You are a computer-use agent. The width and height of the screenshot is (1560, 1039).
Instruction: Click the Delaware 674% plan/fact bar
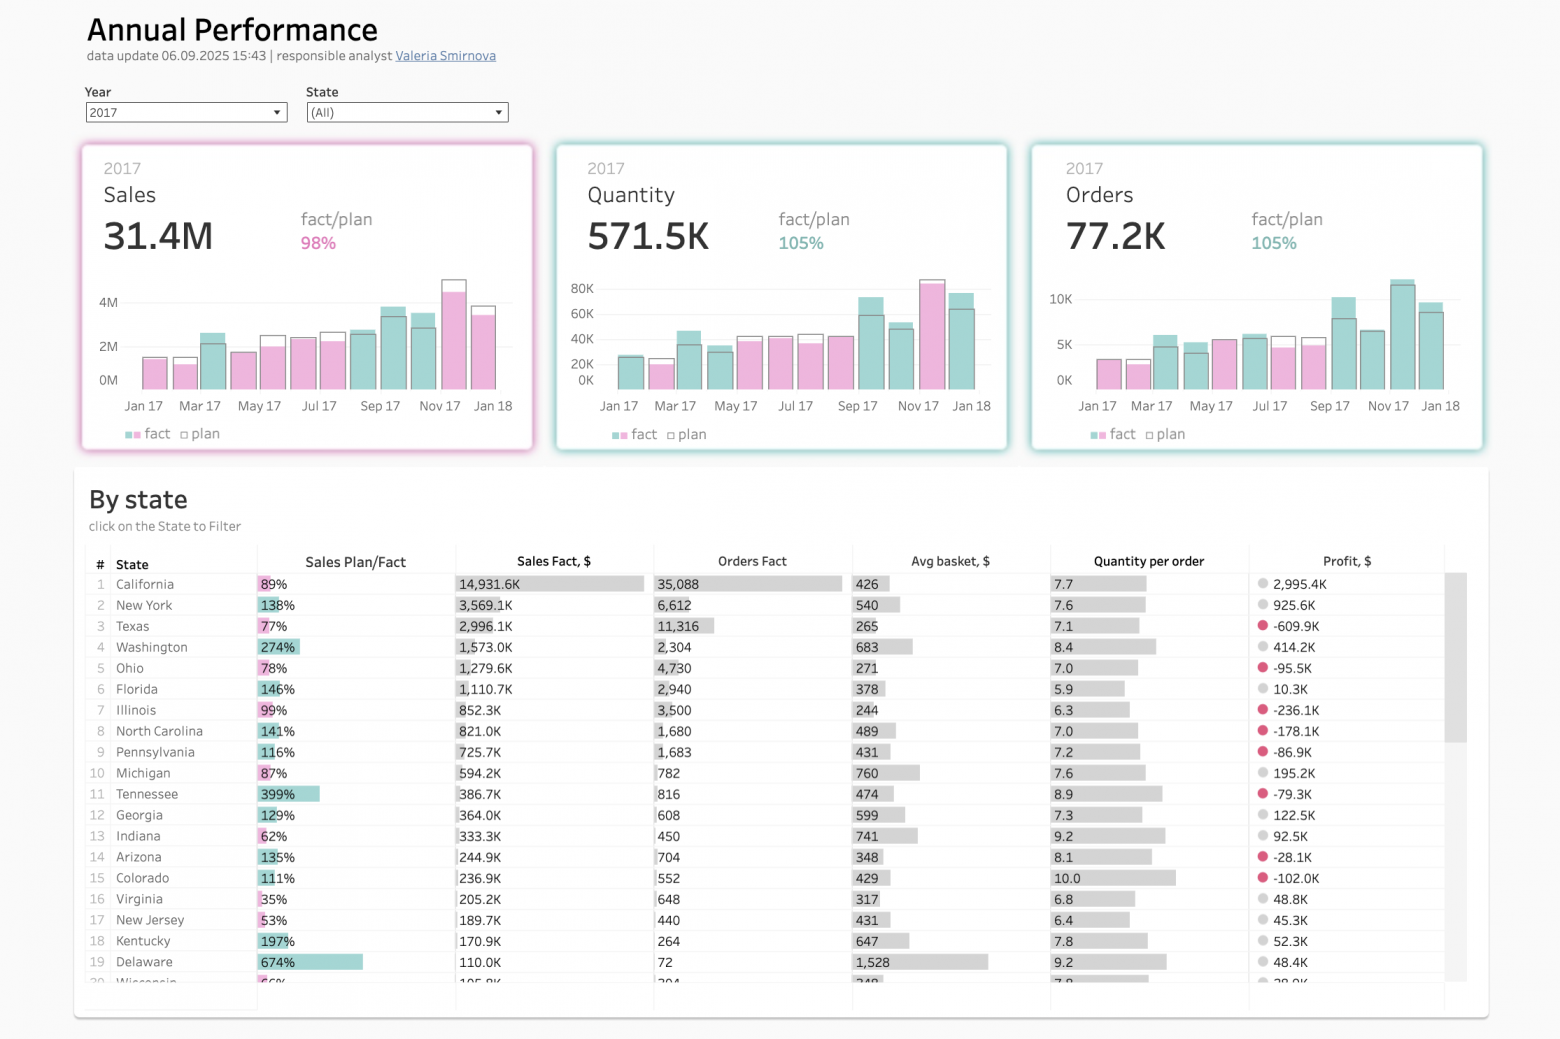point(311,962)
